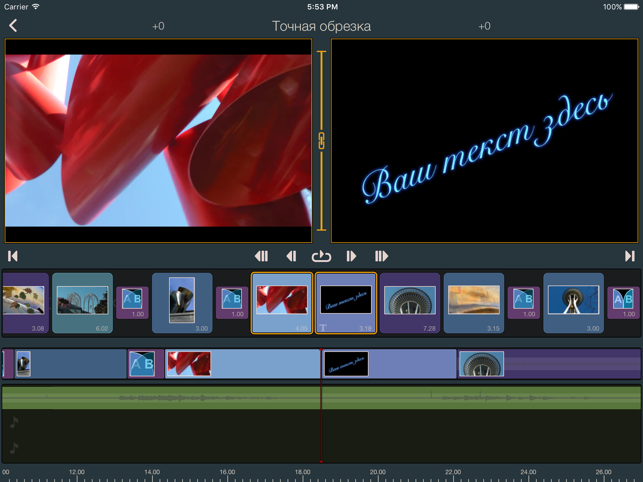
Task: Jump to start of clip
Action: pos(13,257)
